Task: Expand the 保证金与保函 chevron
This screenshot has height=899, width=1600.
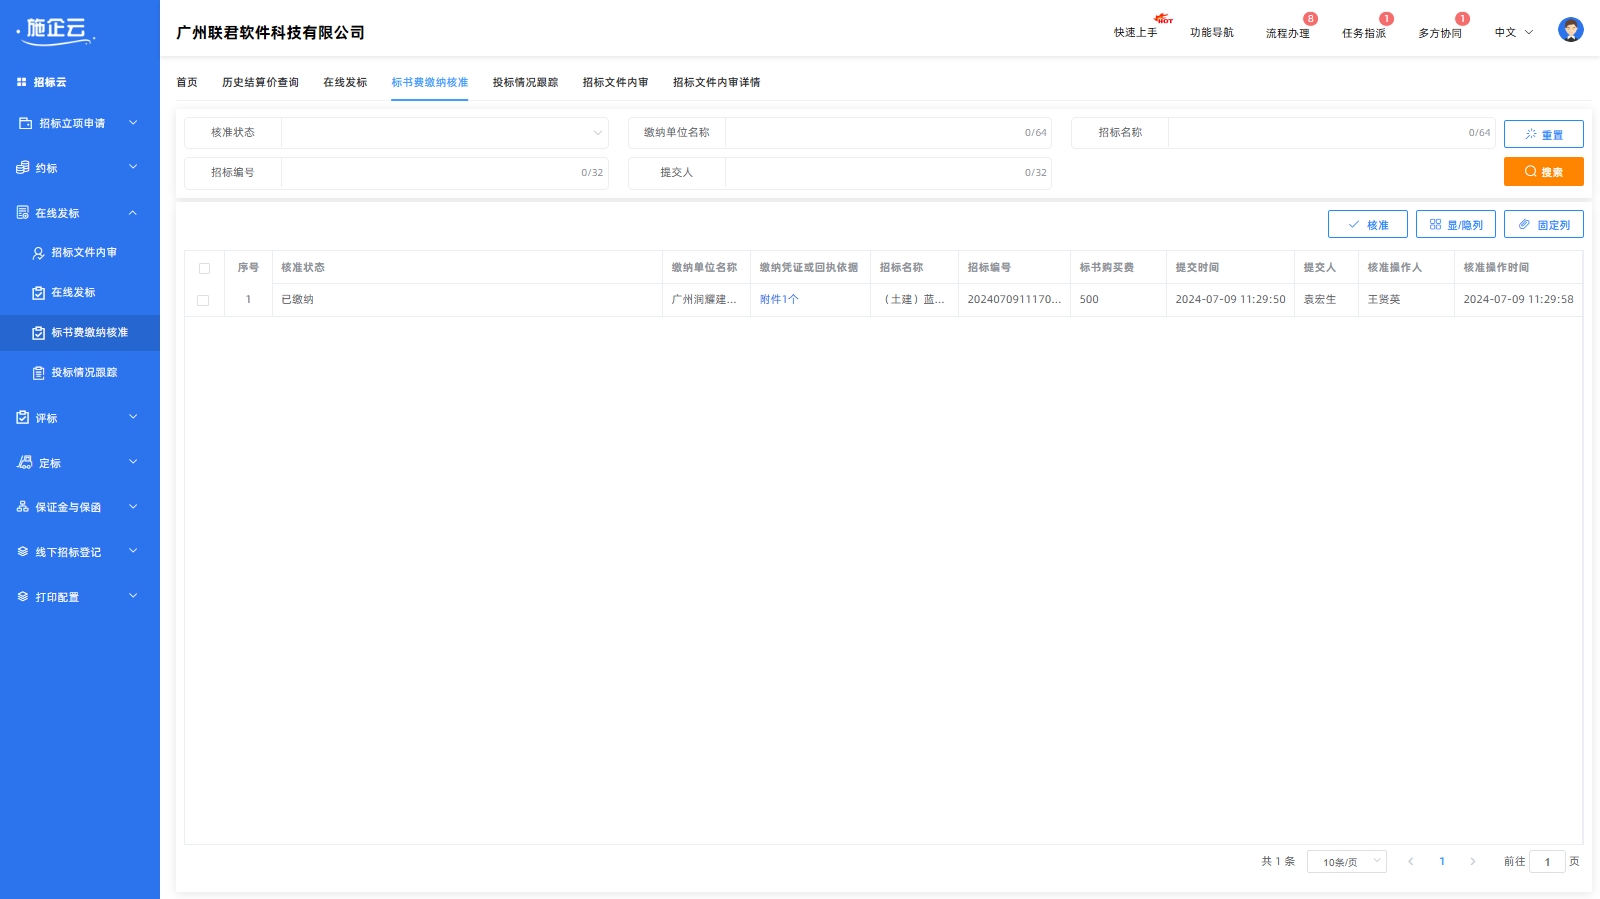Action: point(133,507)
